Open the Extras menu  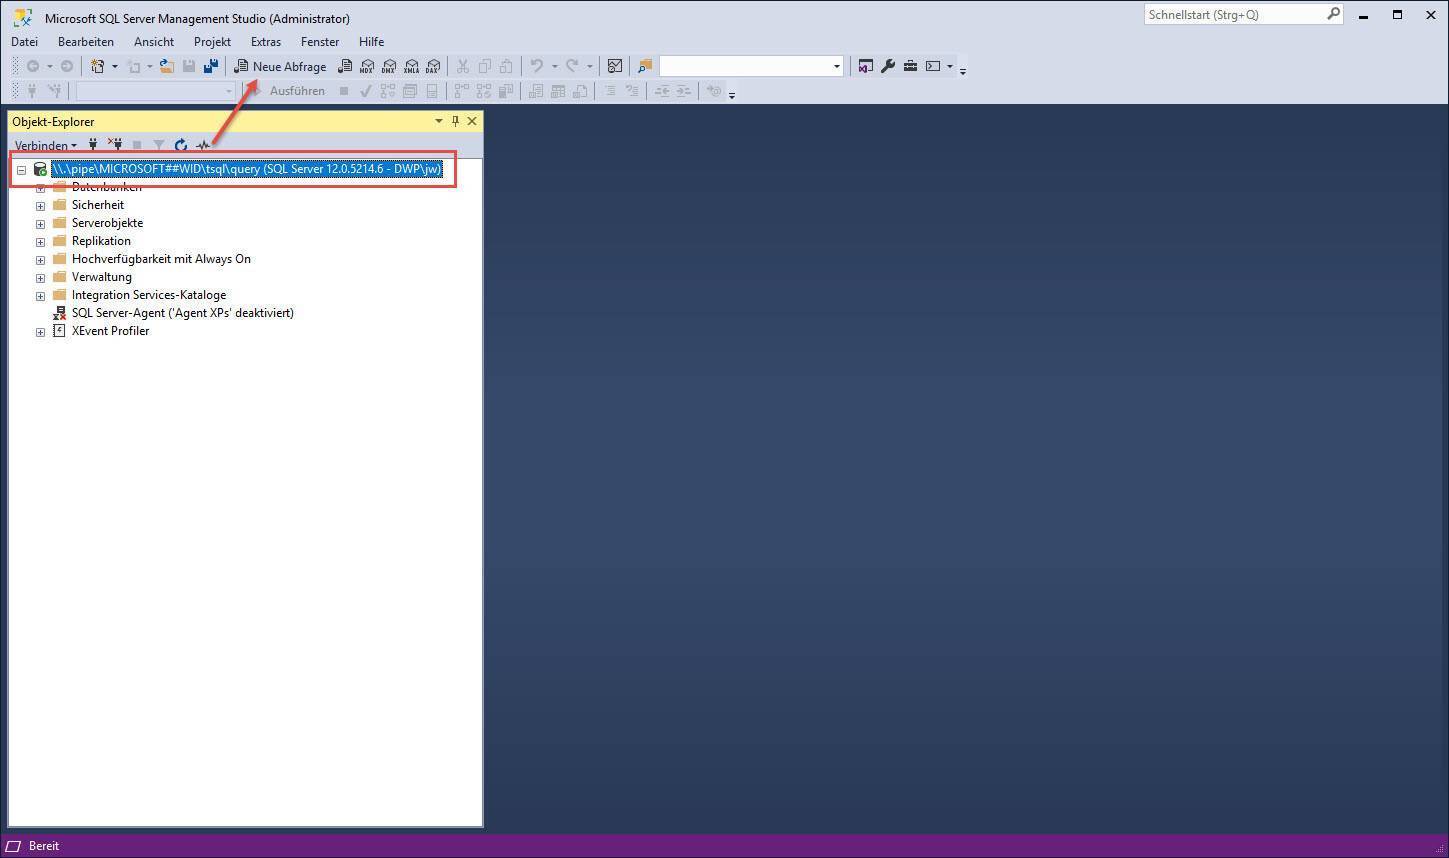(x=265, y=42)
